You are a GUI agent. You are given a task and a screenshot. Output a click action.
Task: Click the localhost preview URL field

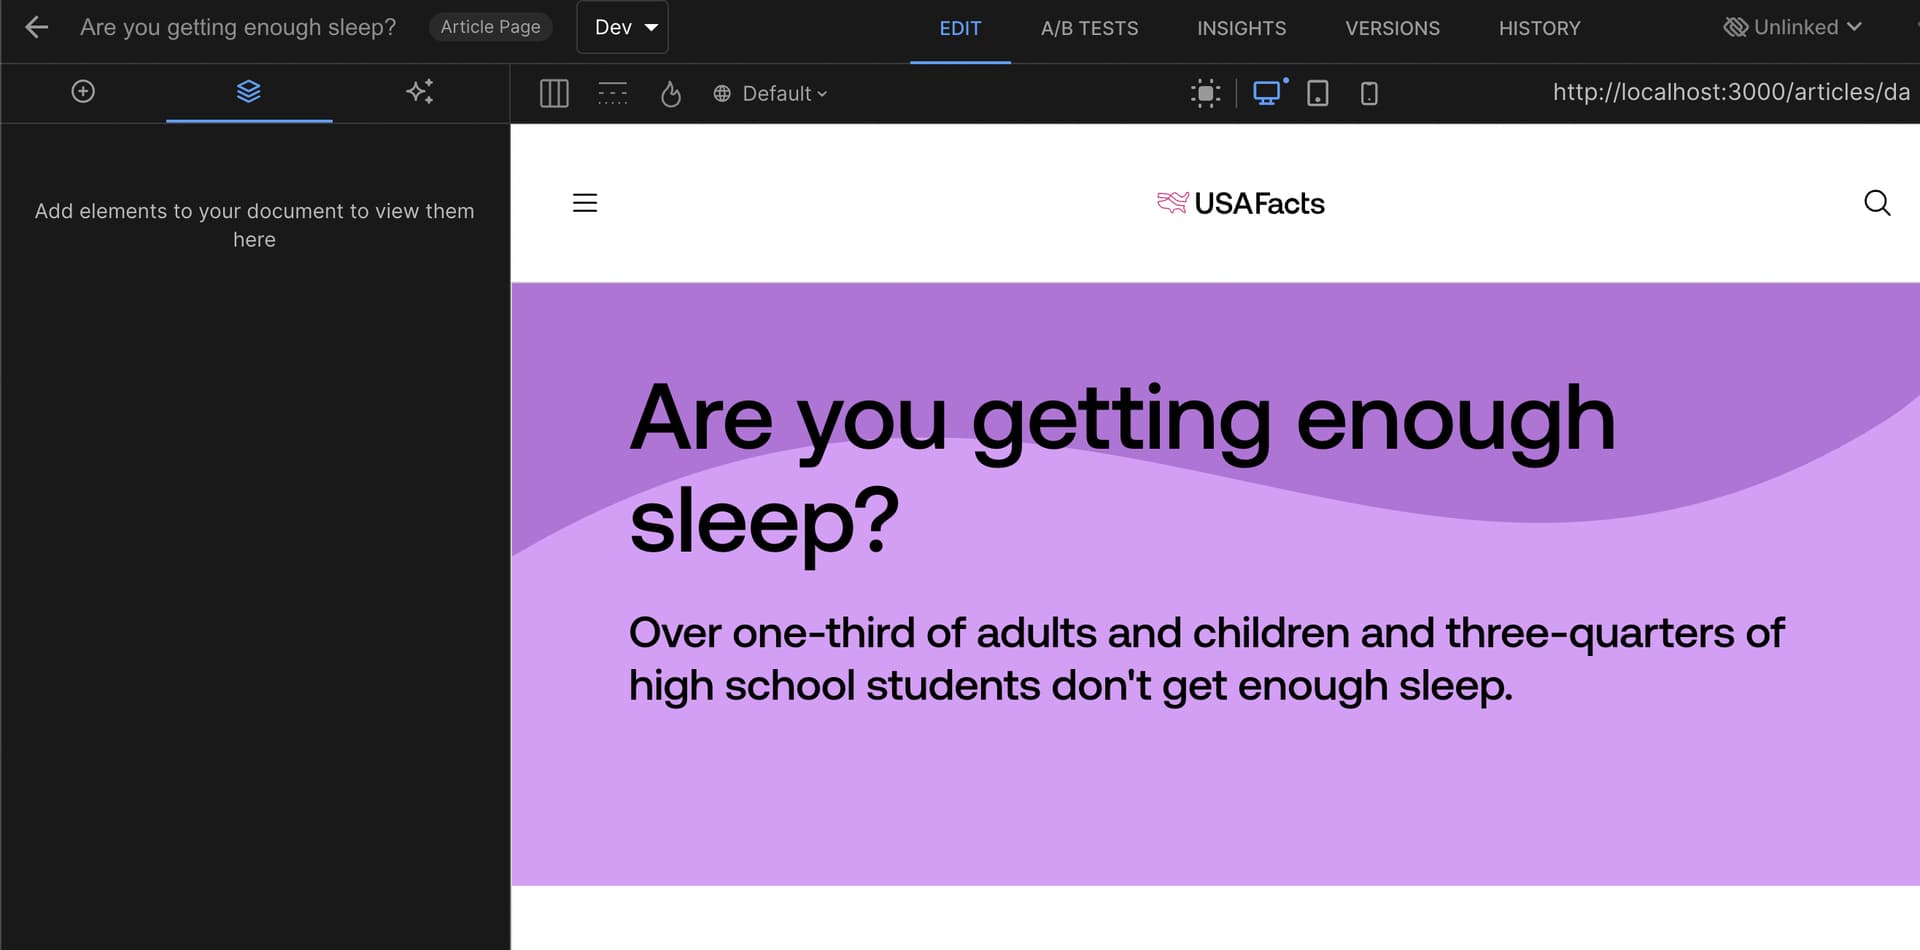point(1731,92)
